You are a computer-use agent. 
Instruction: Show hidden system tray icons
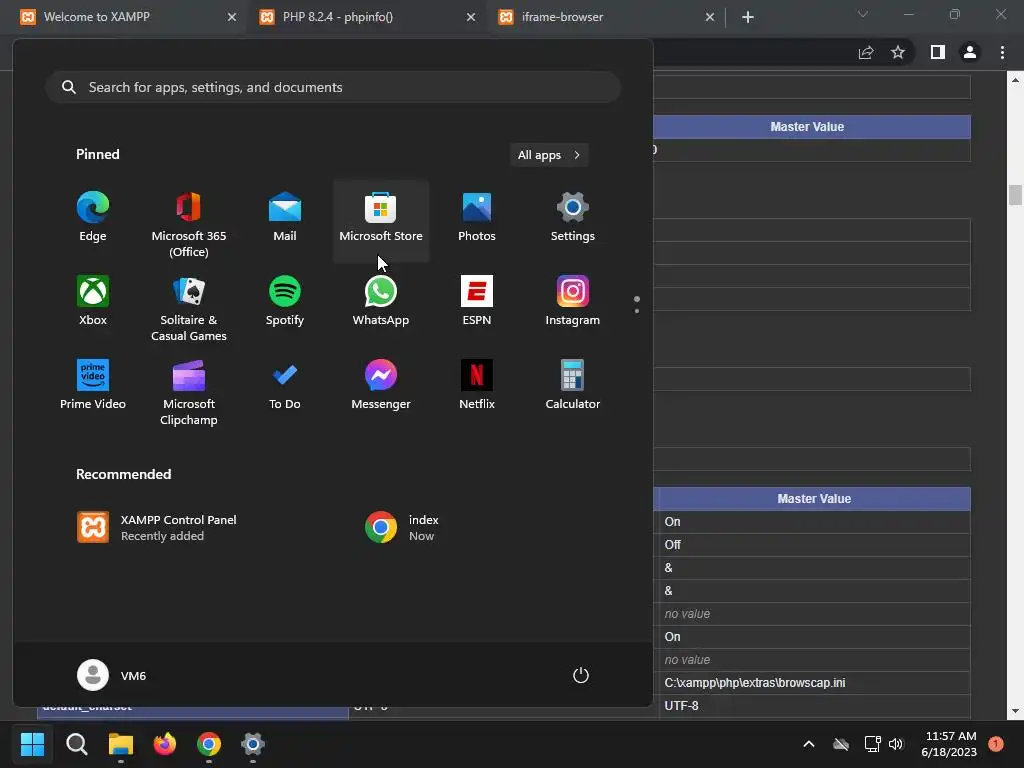tap(808, 744)
